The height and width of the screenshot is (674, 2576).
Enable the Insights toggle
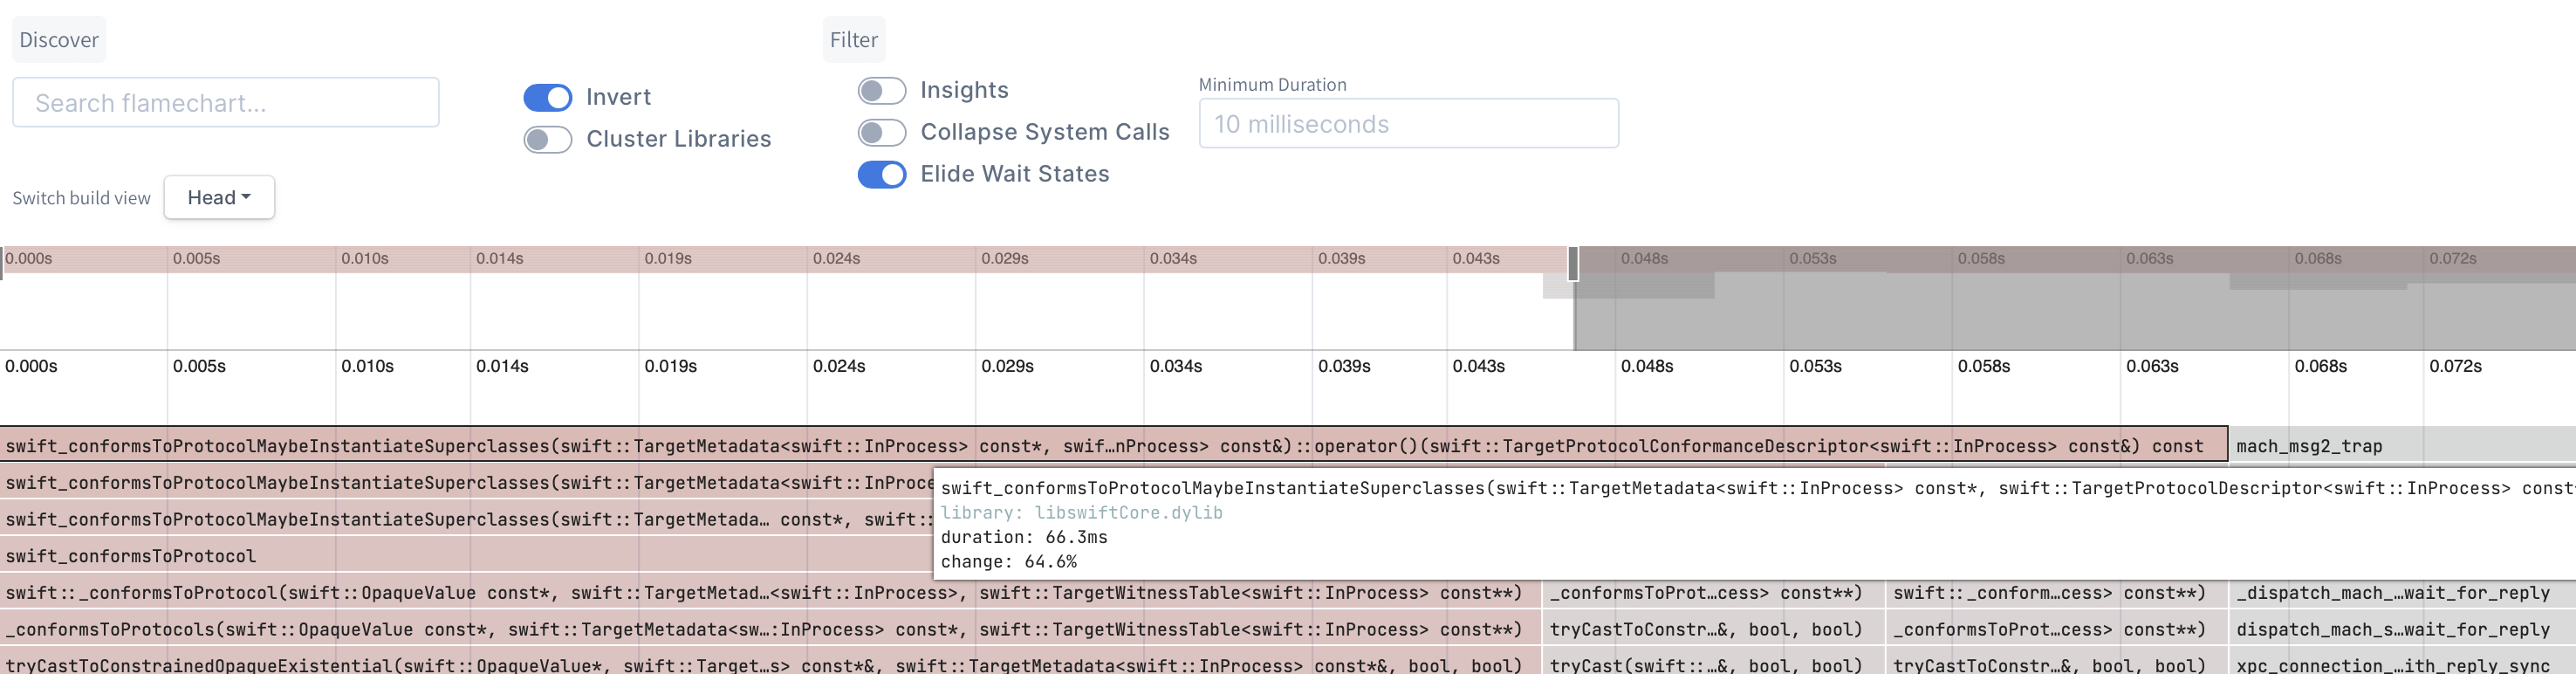coord(881,91)
